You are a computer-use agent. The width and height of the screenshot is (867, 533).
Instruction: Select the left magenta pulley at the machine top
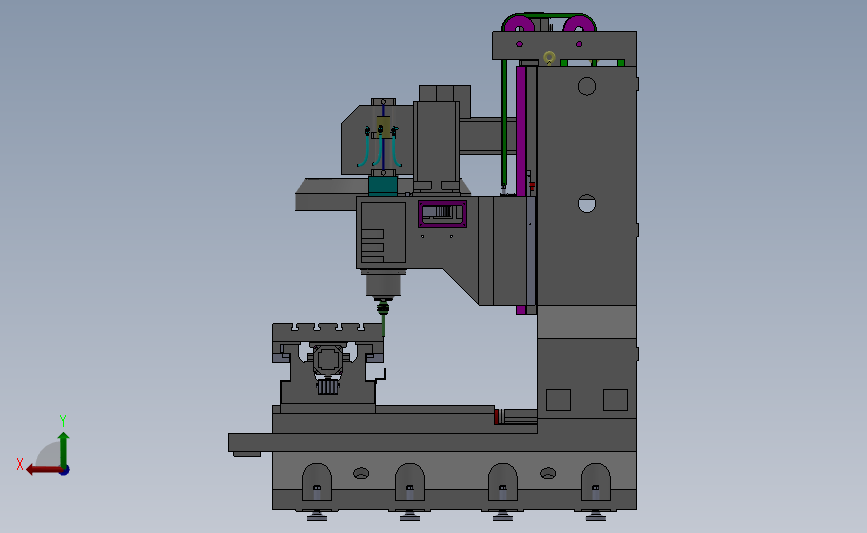(x=520, y=24)
